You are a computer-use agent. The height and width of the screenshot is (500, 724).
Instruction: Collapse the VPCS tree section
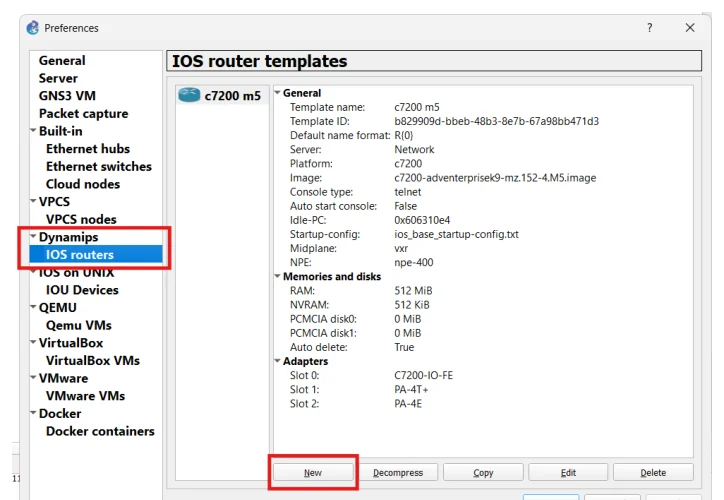tap(33, 201)
